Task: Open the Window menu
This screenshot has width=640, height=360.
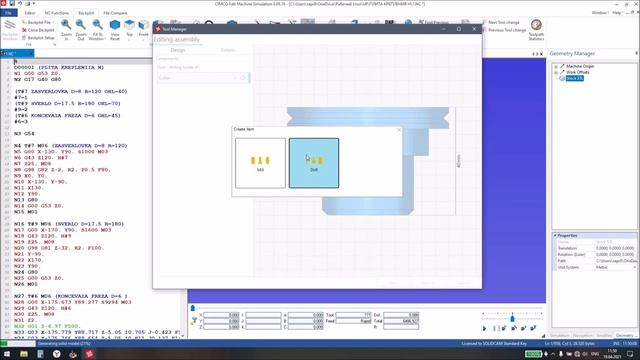Action: point(600,13)
